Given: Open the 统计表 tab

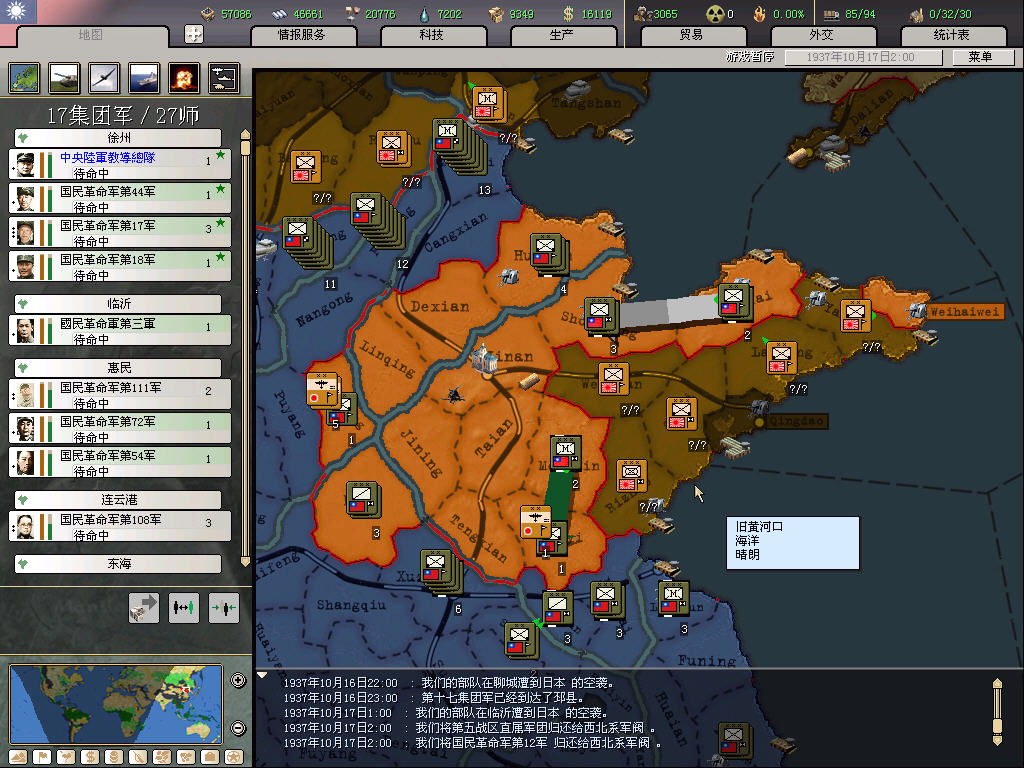Looking at the screenshot, I should click(x=952, y=35).
